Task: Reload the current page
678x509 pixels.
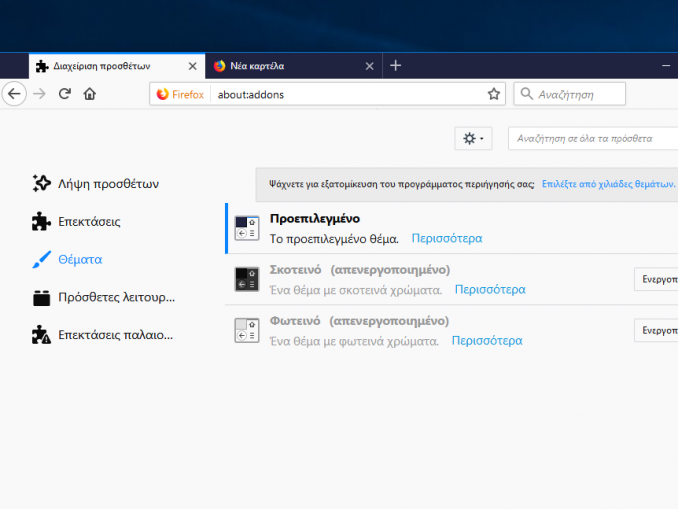Action: (65, 94)
